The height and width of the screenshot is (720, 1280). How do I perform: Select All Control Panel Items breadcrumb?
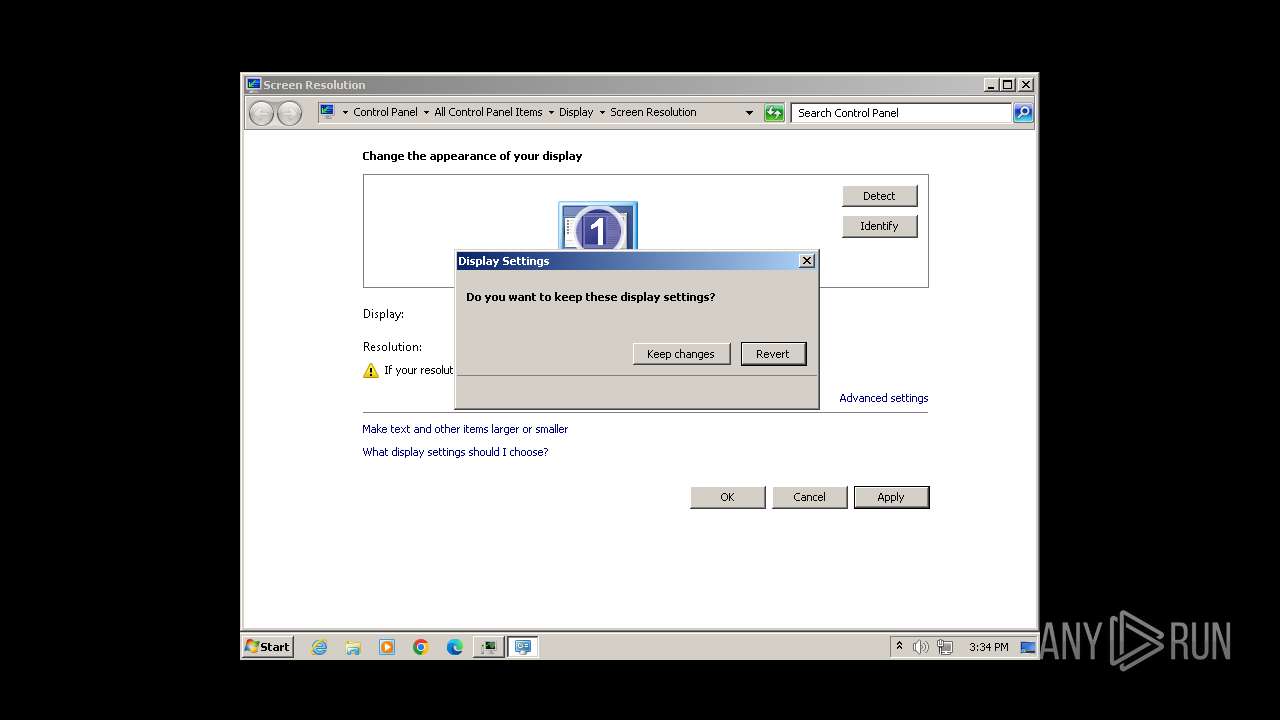pos(488,112)
